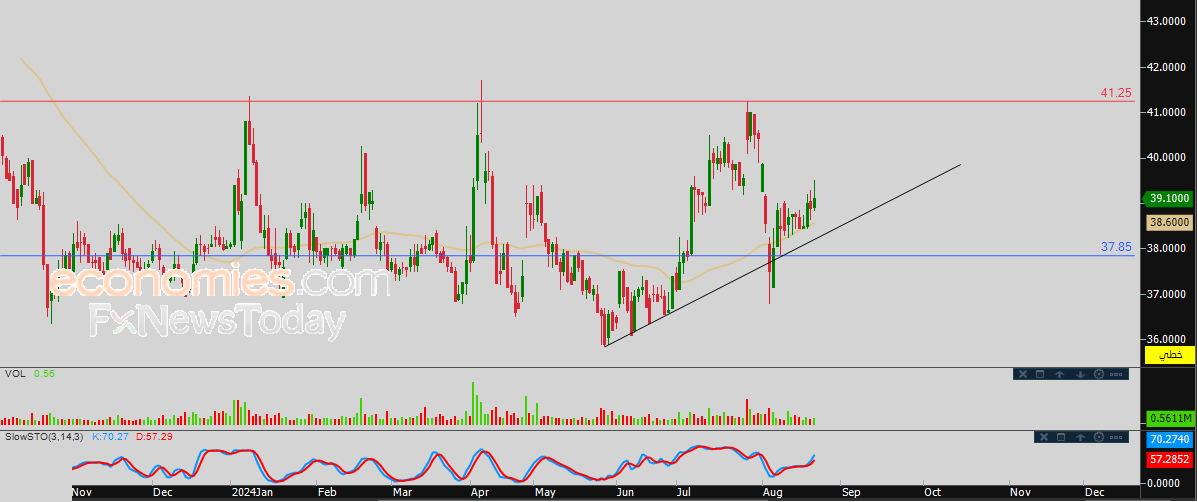Screen dimensions: 1197x502
Task: Click the yellow خطي scale label
Action: (1170, 355)
